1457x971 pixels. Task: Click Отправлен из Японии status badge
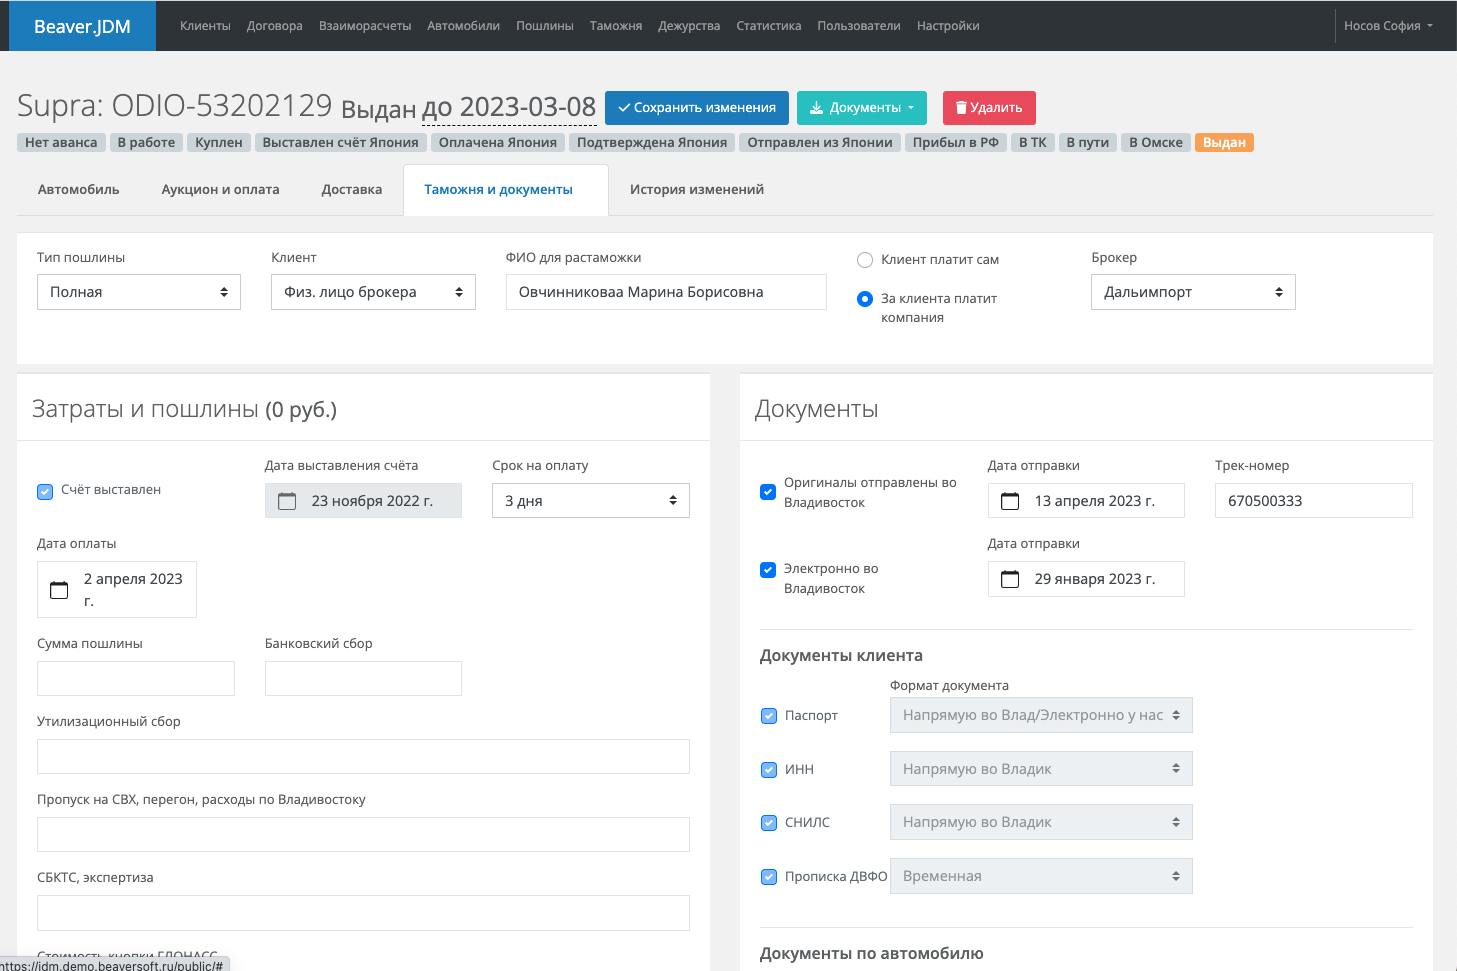[x=820, y=143]
